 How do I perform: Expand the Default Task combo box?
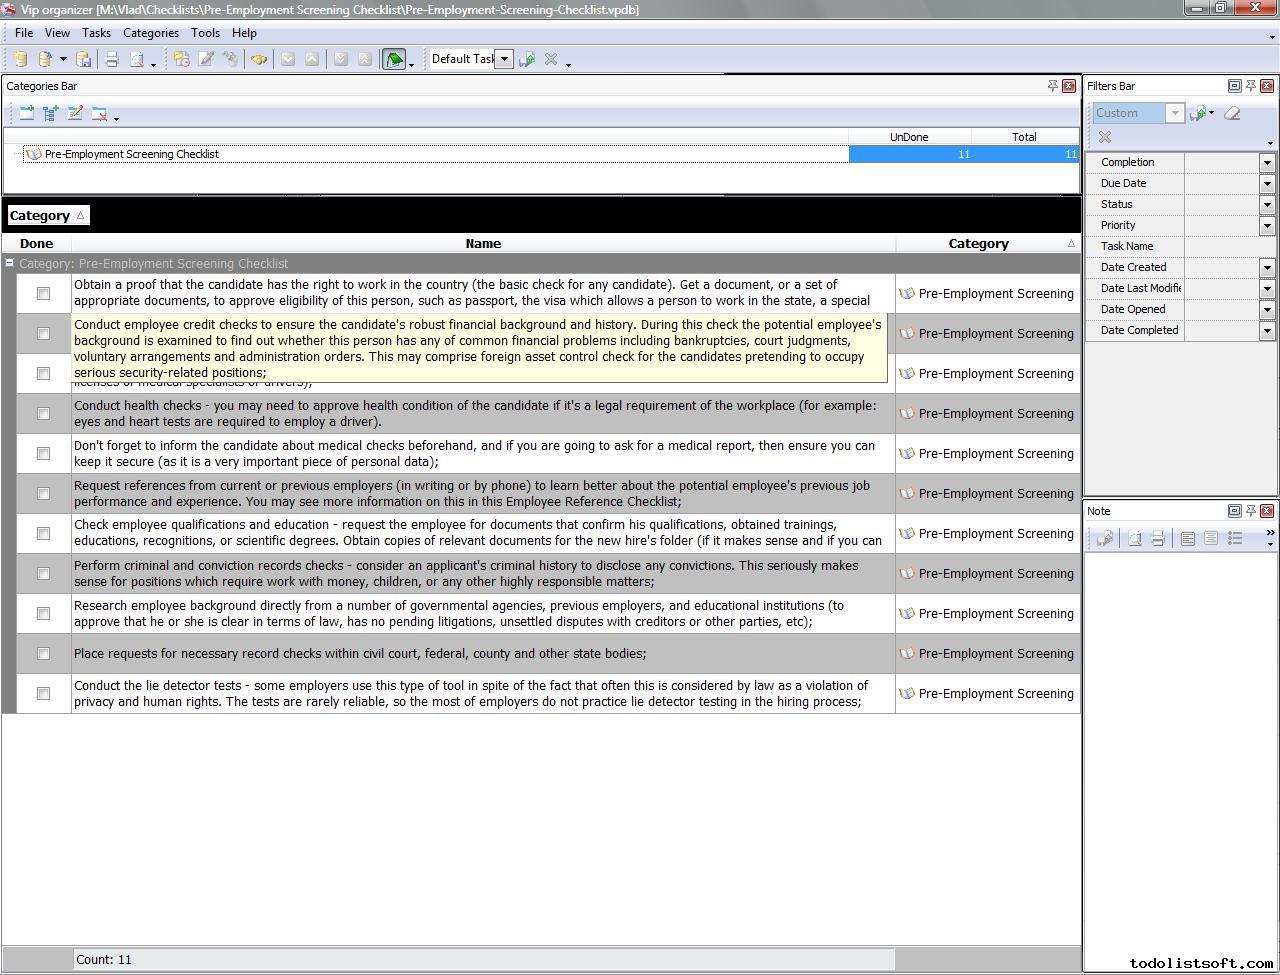coord(505,59)
